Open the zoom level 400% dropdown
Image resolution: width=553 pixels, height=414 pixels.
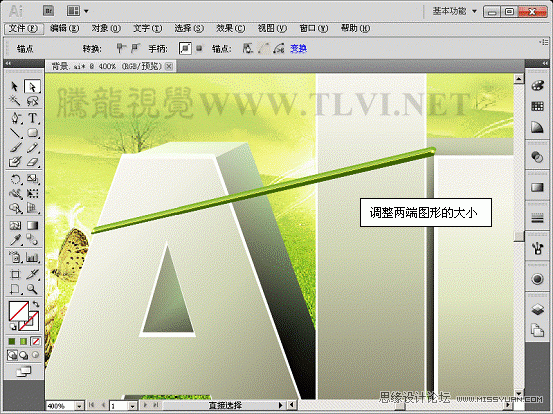[x=80, y=406]
